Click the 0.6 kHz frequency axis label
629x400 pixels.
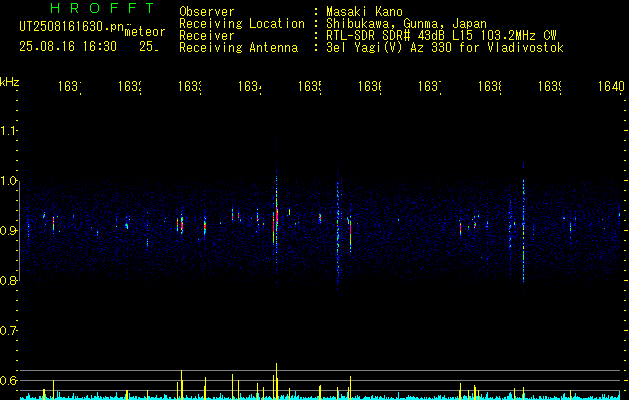click(8, 380)
